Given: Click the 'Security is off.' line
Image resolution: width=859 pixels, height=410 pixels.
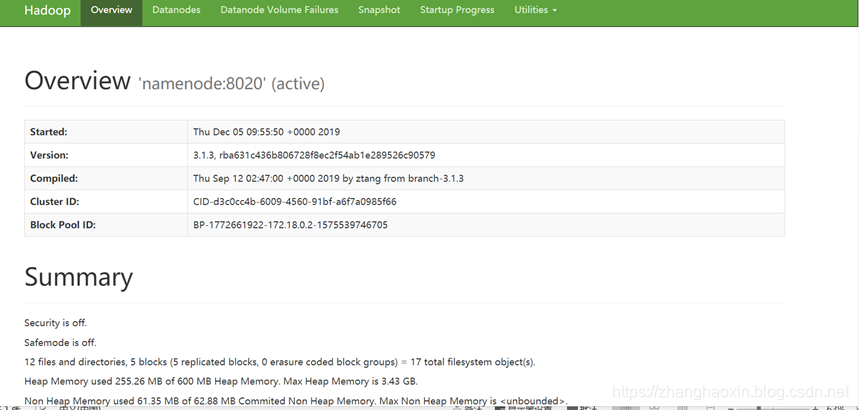Looking at the screenshot, I should pos(55,323).
